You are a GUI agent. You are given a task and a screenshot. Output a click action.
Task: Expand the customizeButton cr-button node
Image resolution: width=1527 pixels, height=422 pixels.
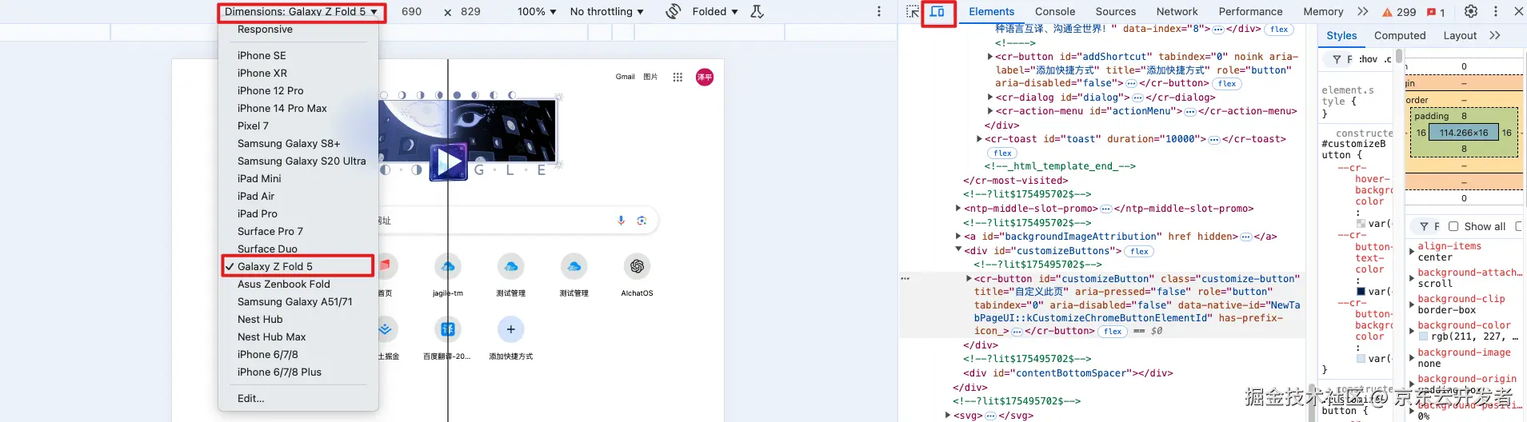click(x=969, y=278)
